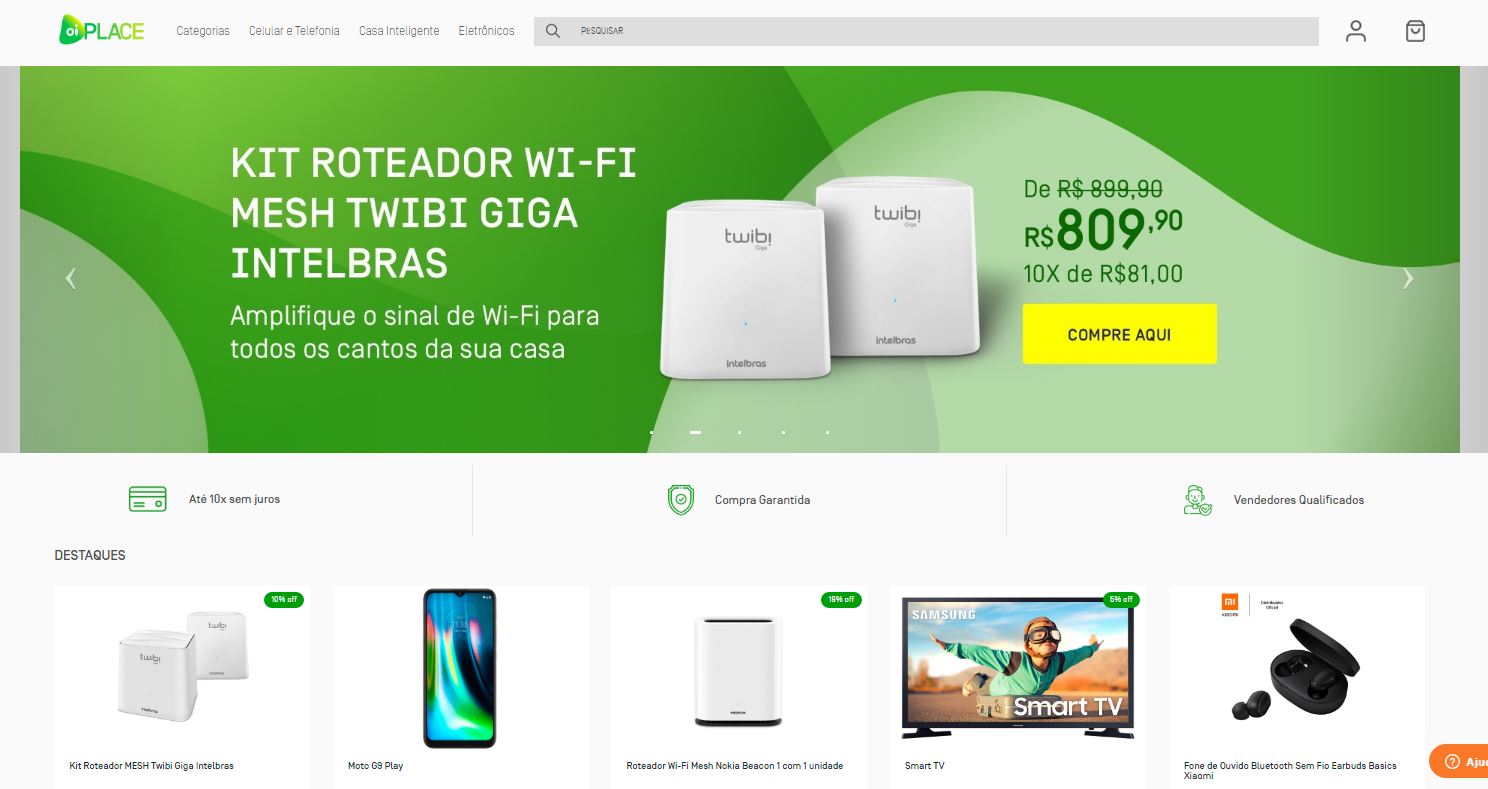Open the Samsung Smart TV thumbnail
The height and width of the screenshot is (789, 1488).
click(1018, 668)
